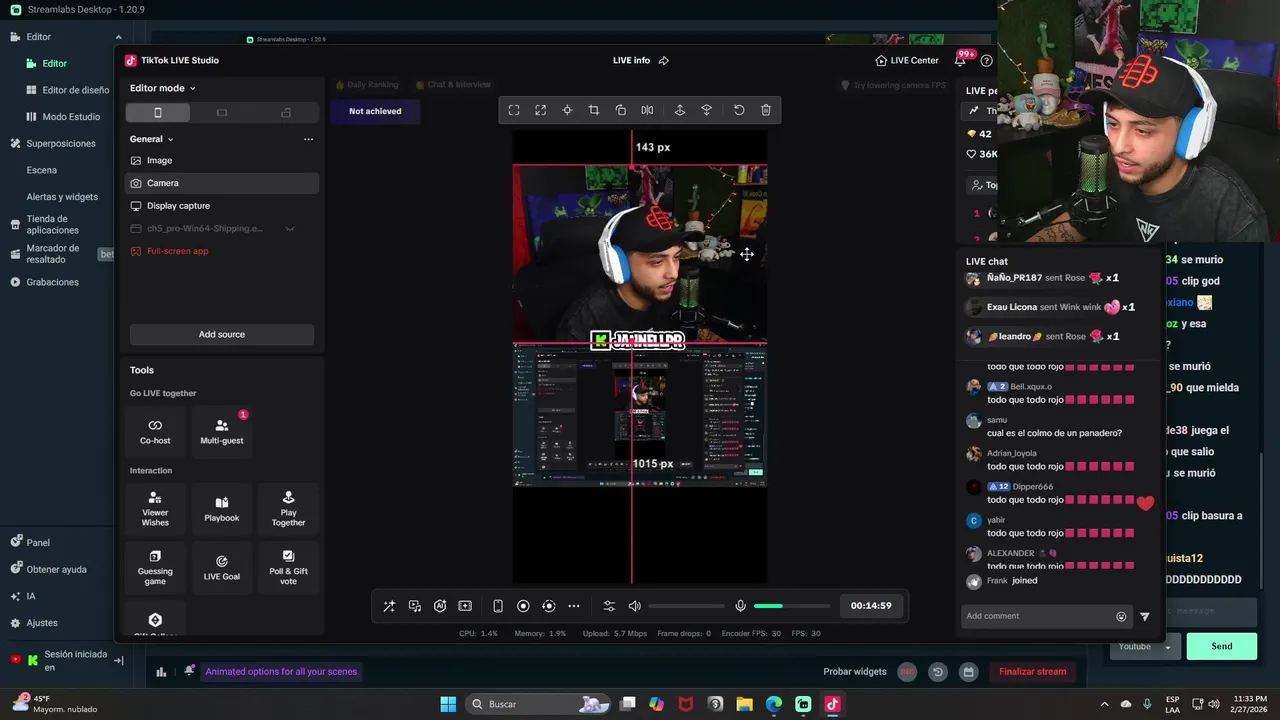Screen dimensions: 1280x720
Task: Mute the speaker output icon
Action: coord(634,606)
